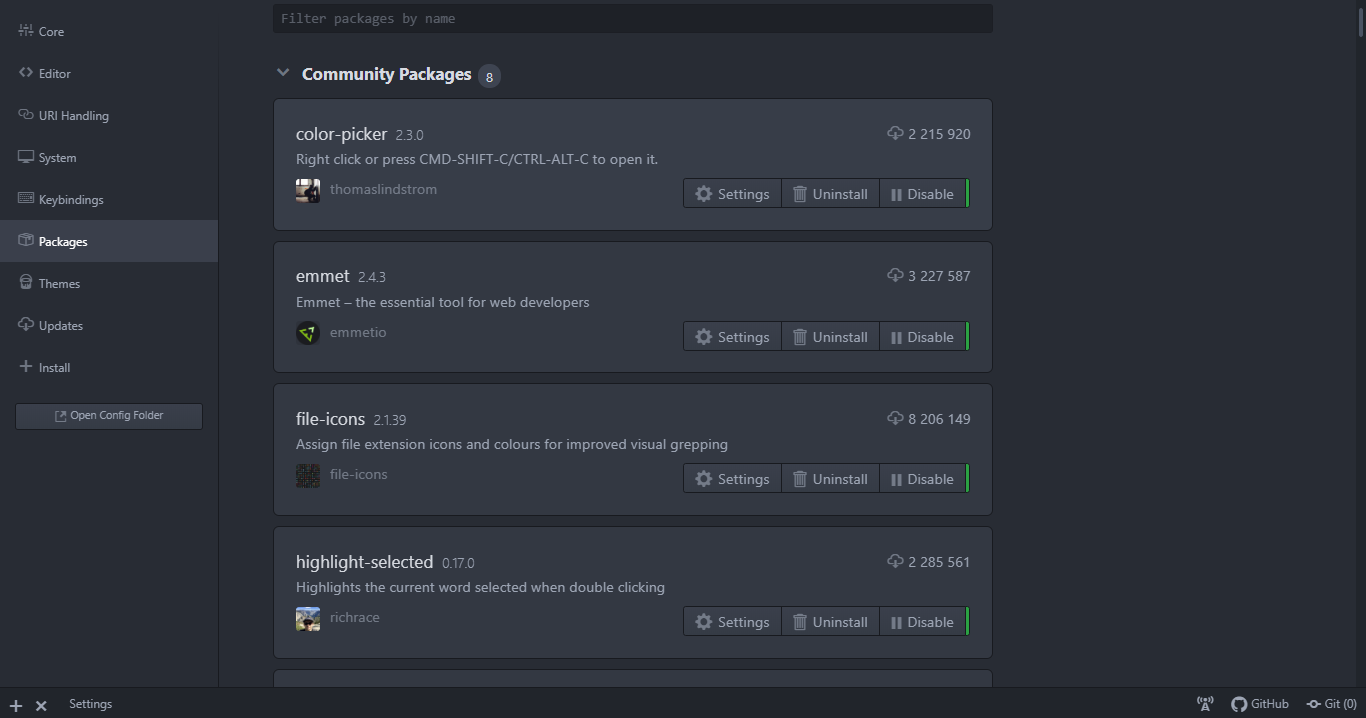Open System settings section
This screenshot has width=1366, height=718.
coord(108,157)
